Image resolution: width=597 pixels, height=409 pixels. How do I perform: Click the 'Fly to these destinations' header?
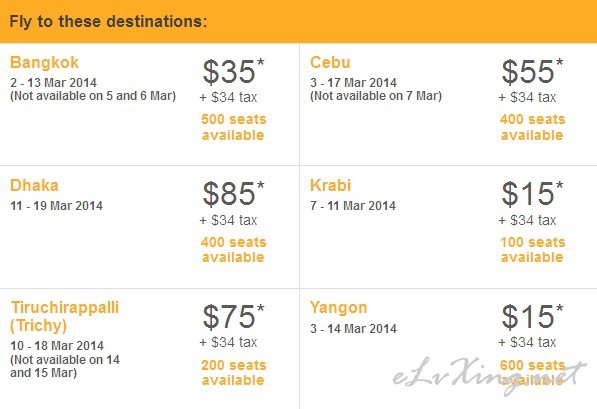pyautogui.click(x=108, y=21)
